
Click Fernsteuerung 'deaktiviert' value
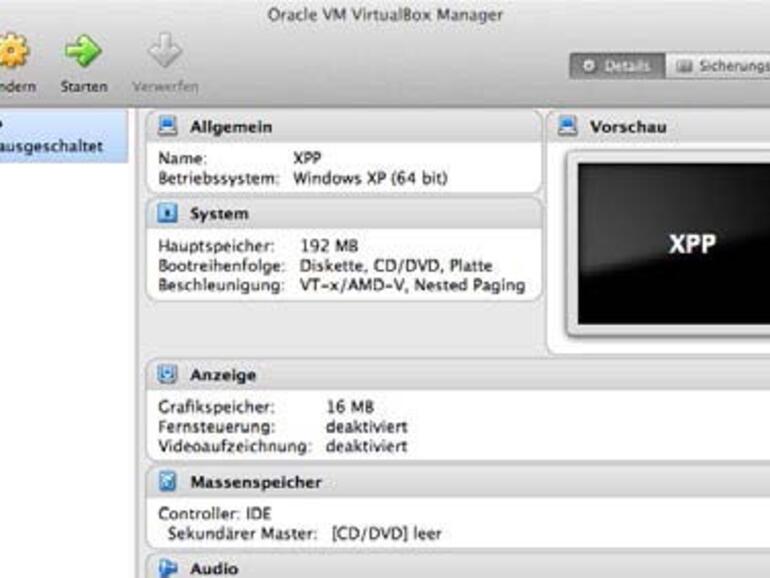[x=366, y=426]
